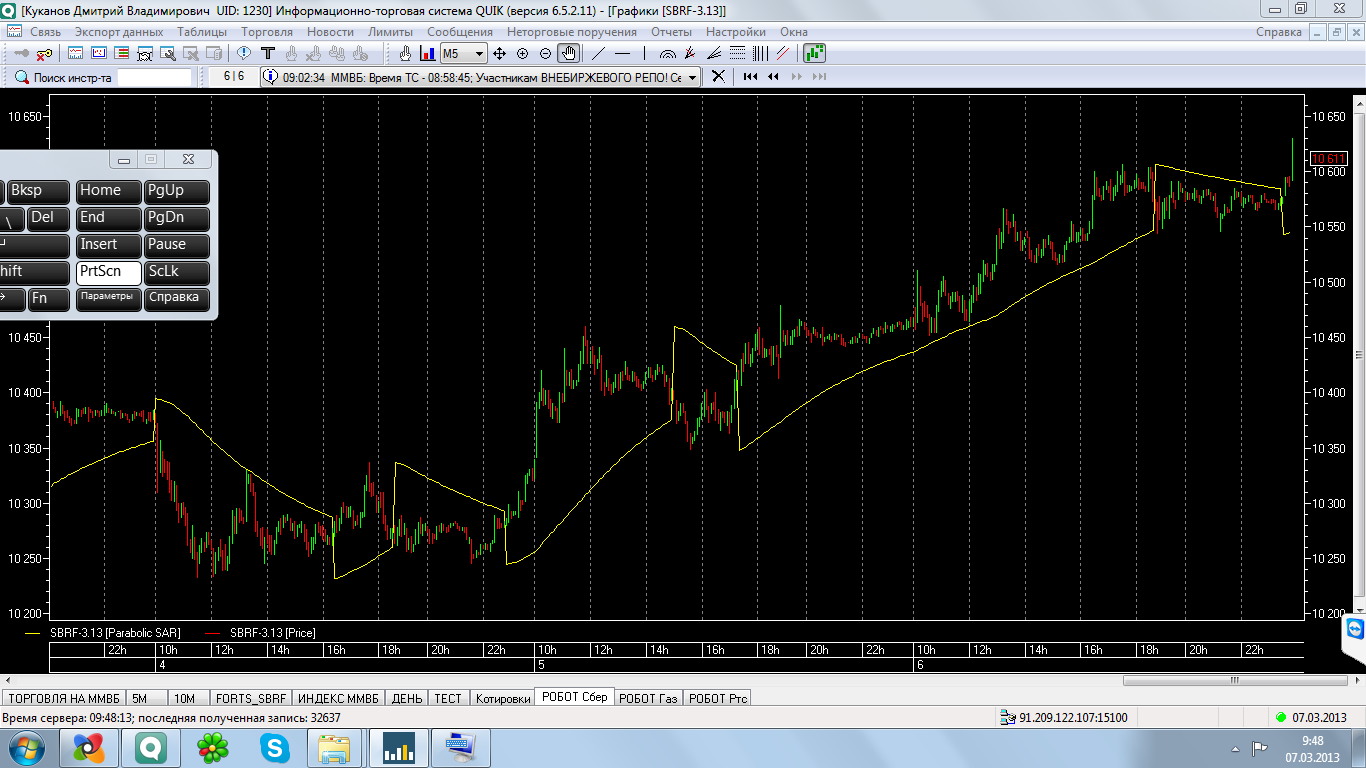Screen dimensions: 1366x768
Task: Open ICQ flower taskbar icon
Action: [213, 747]
